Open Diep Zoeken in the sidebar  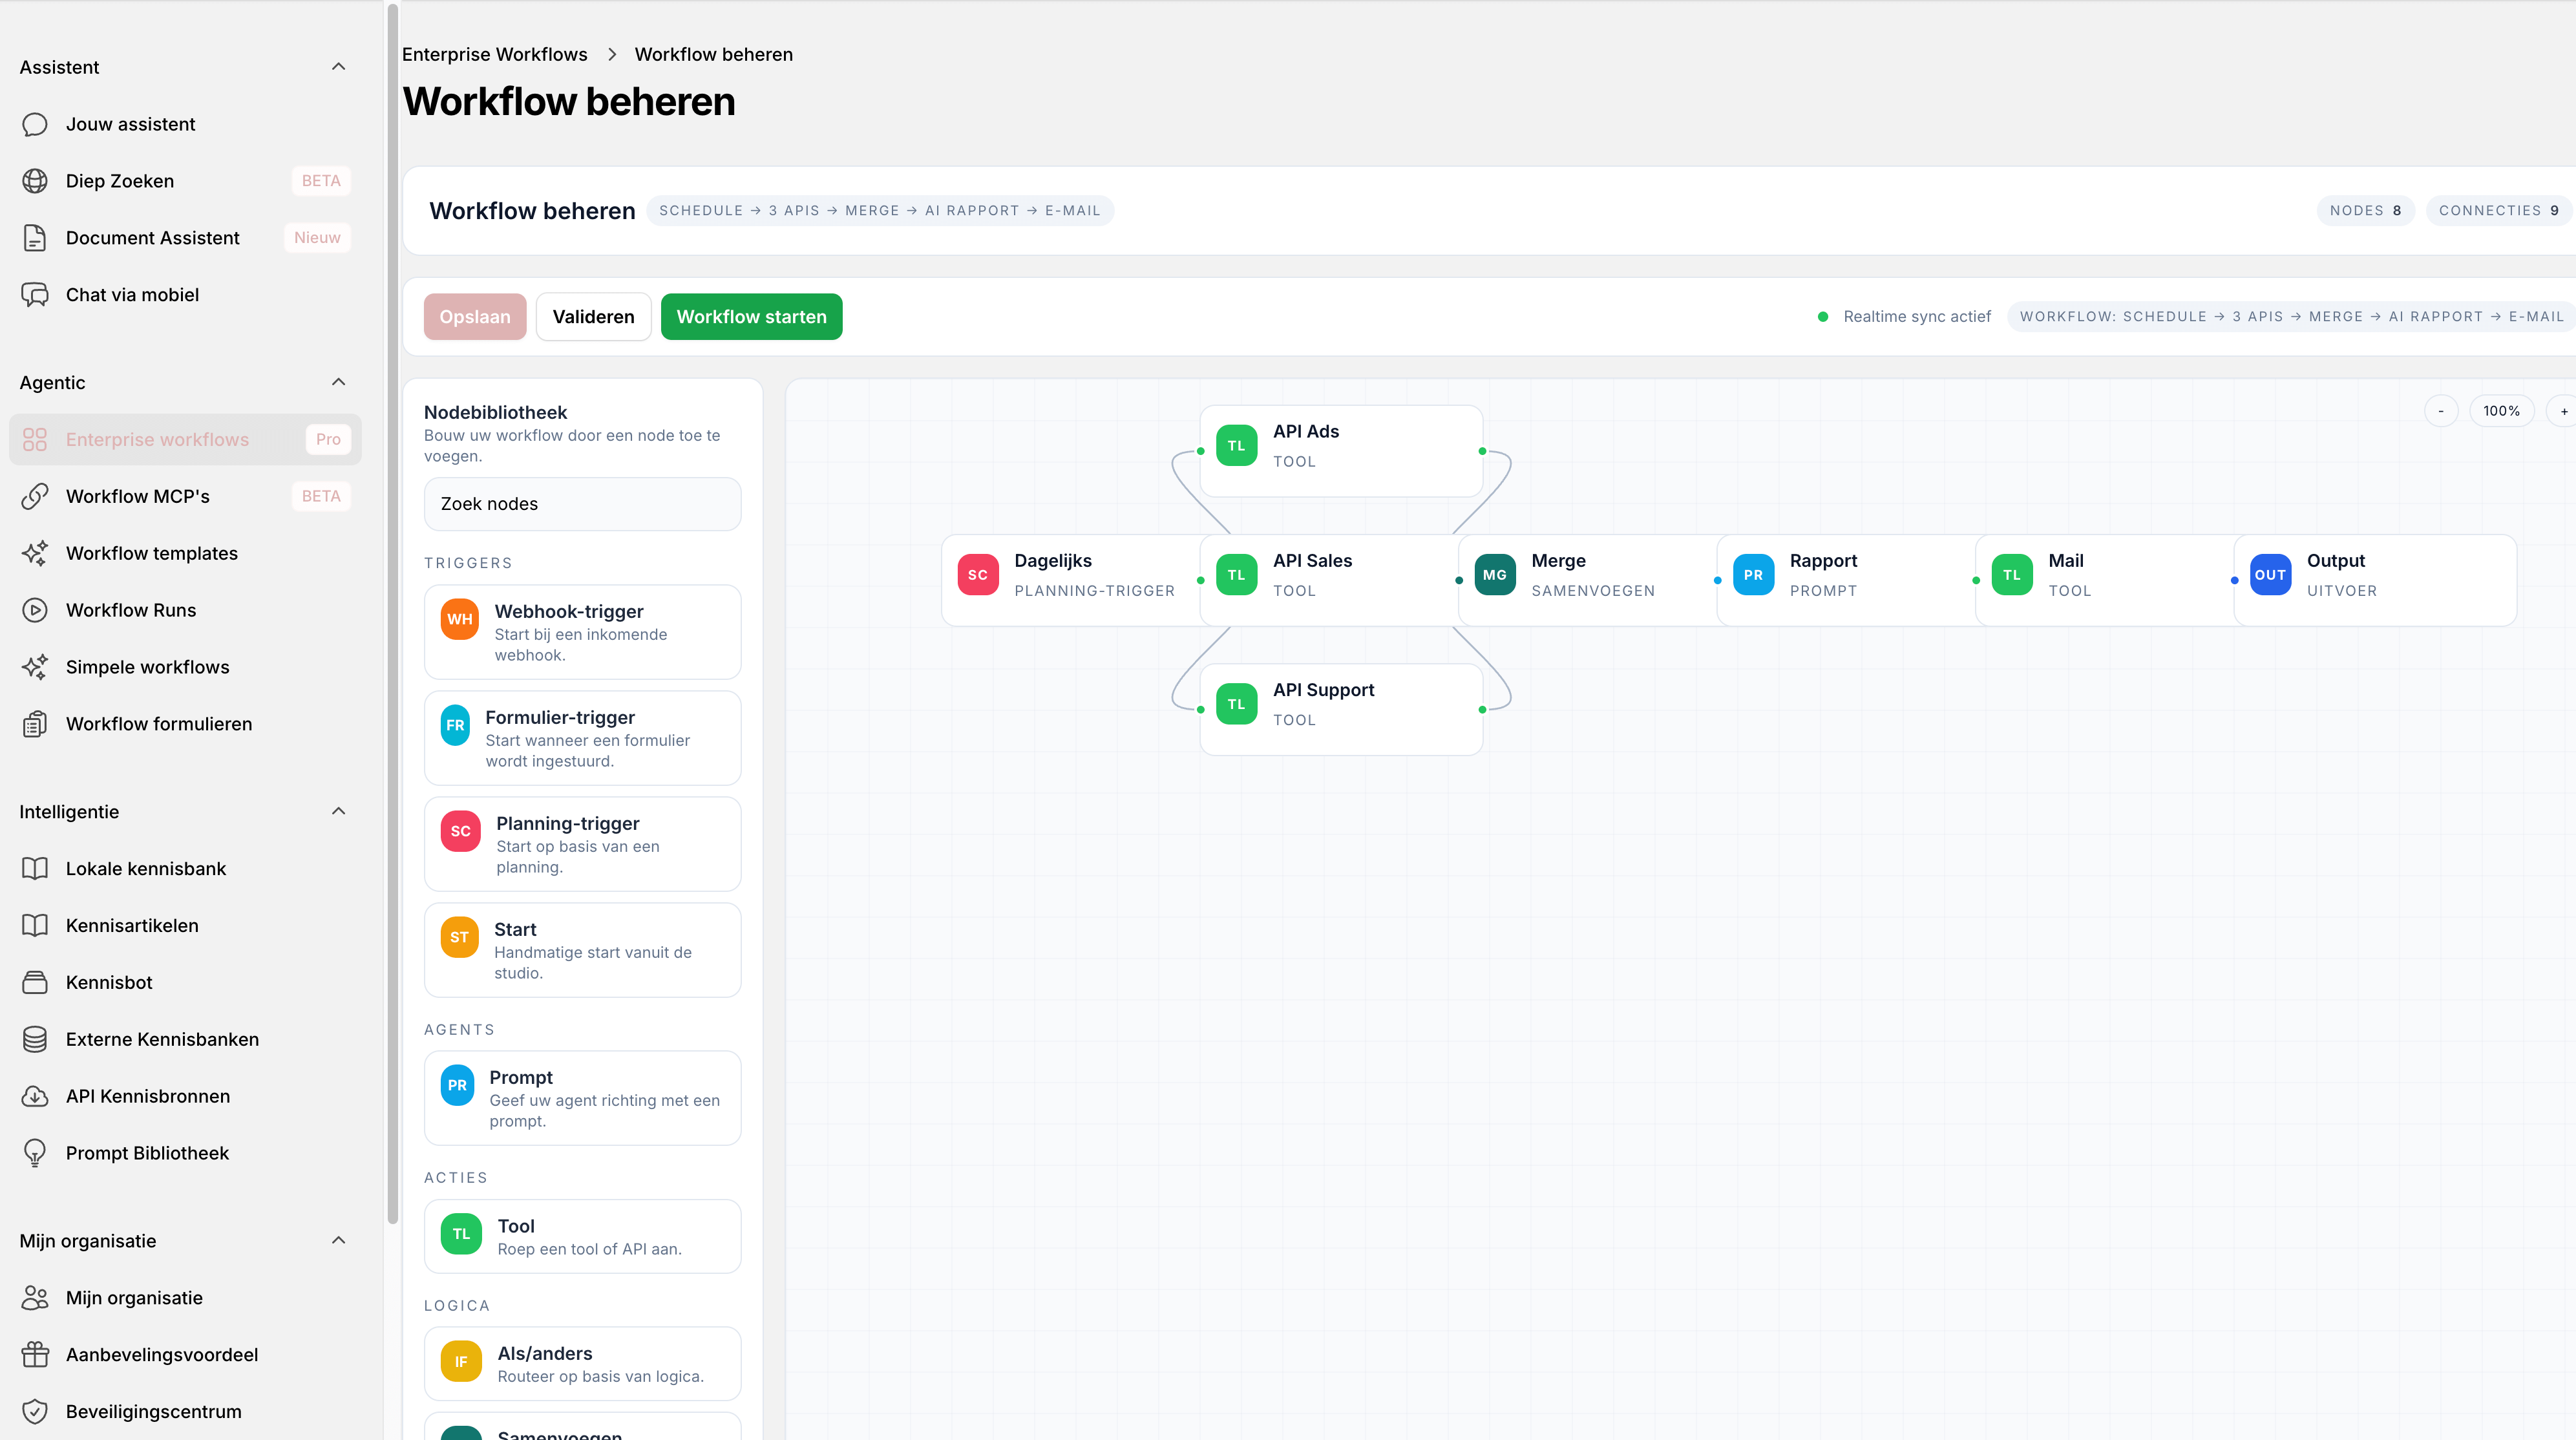120,181
